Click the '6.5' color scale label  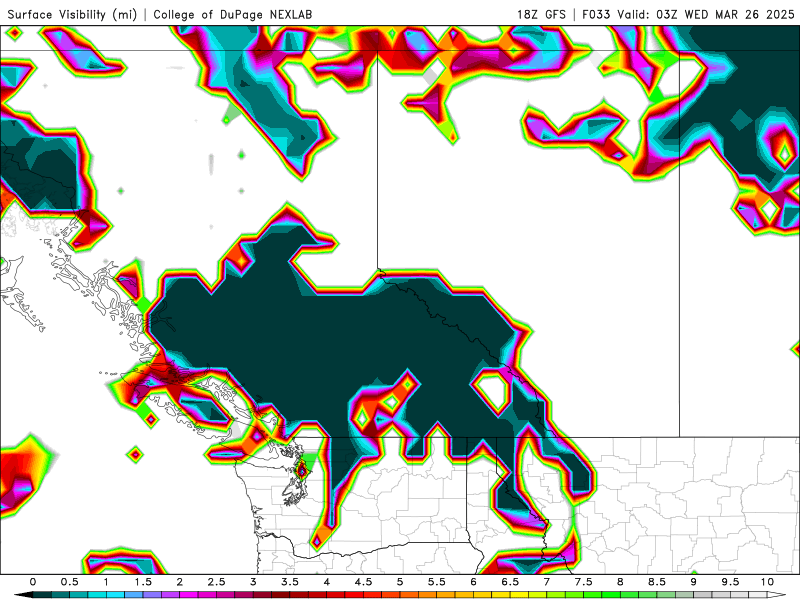(x=510, y=582)
